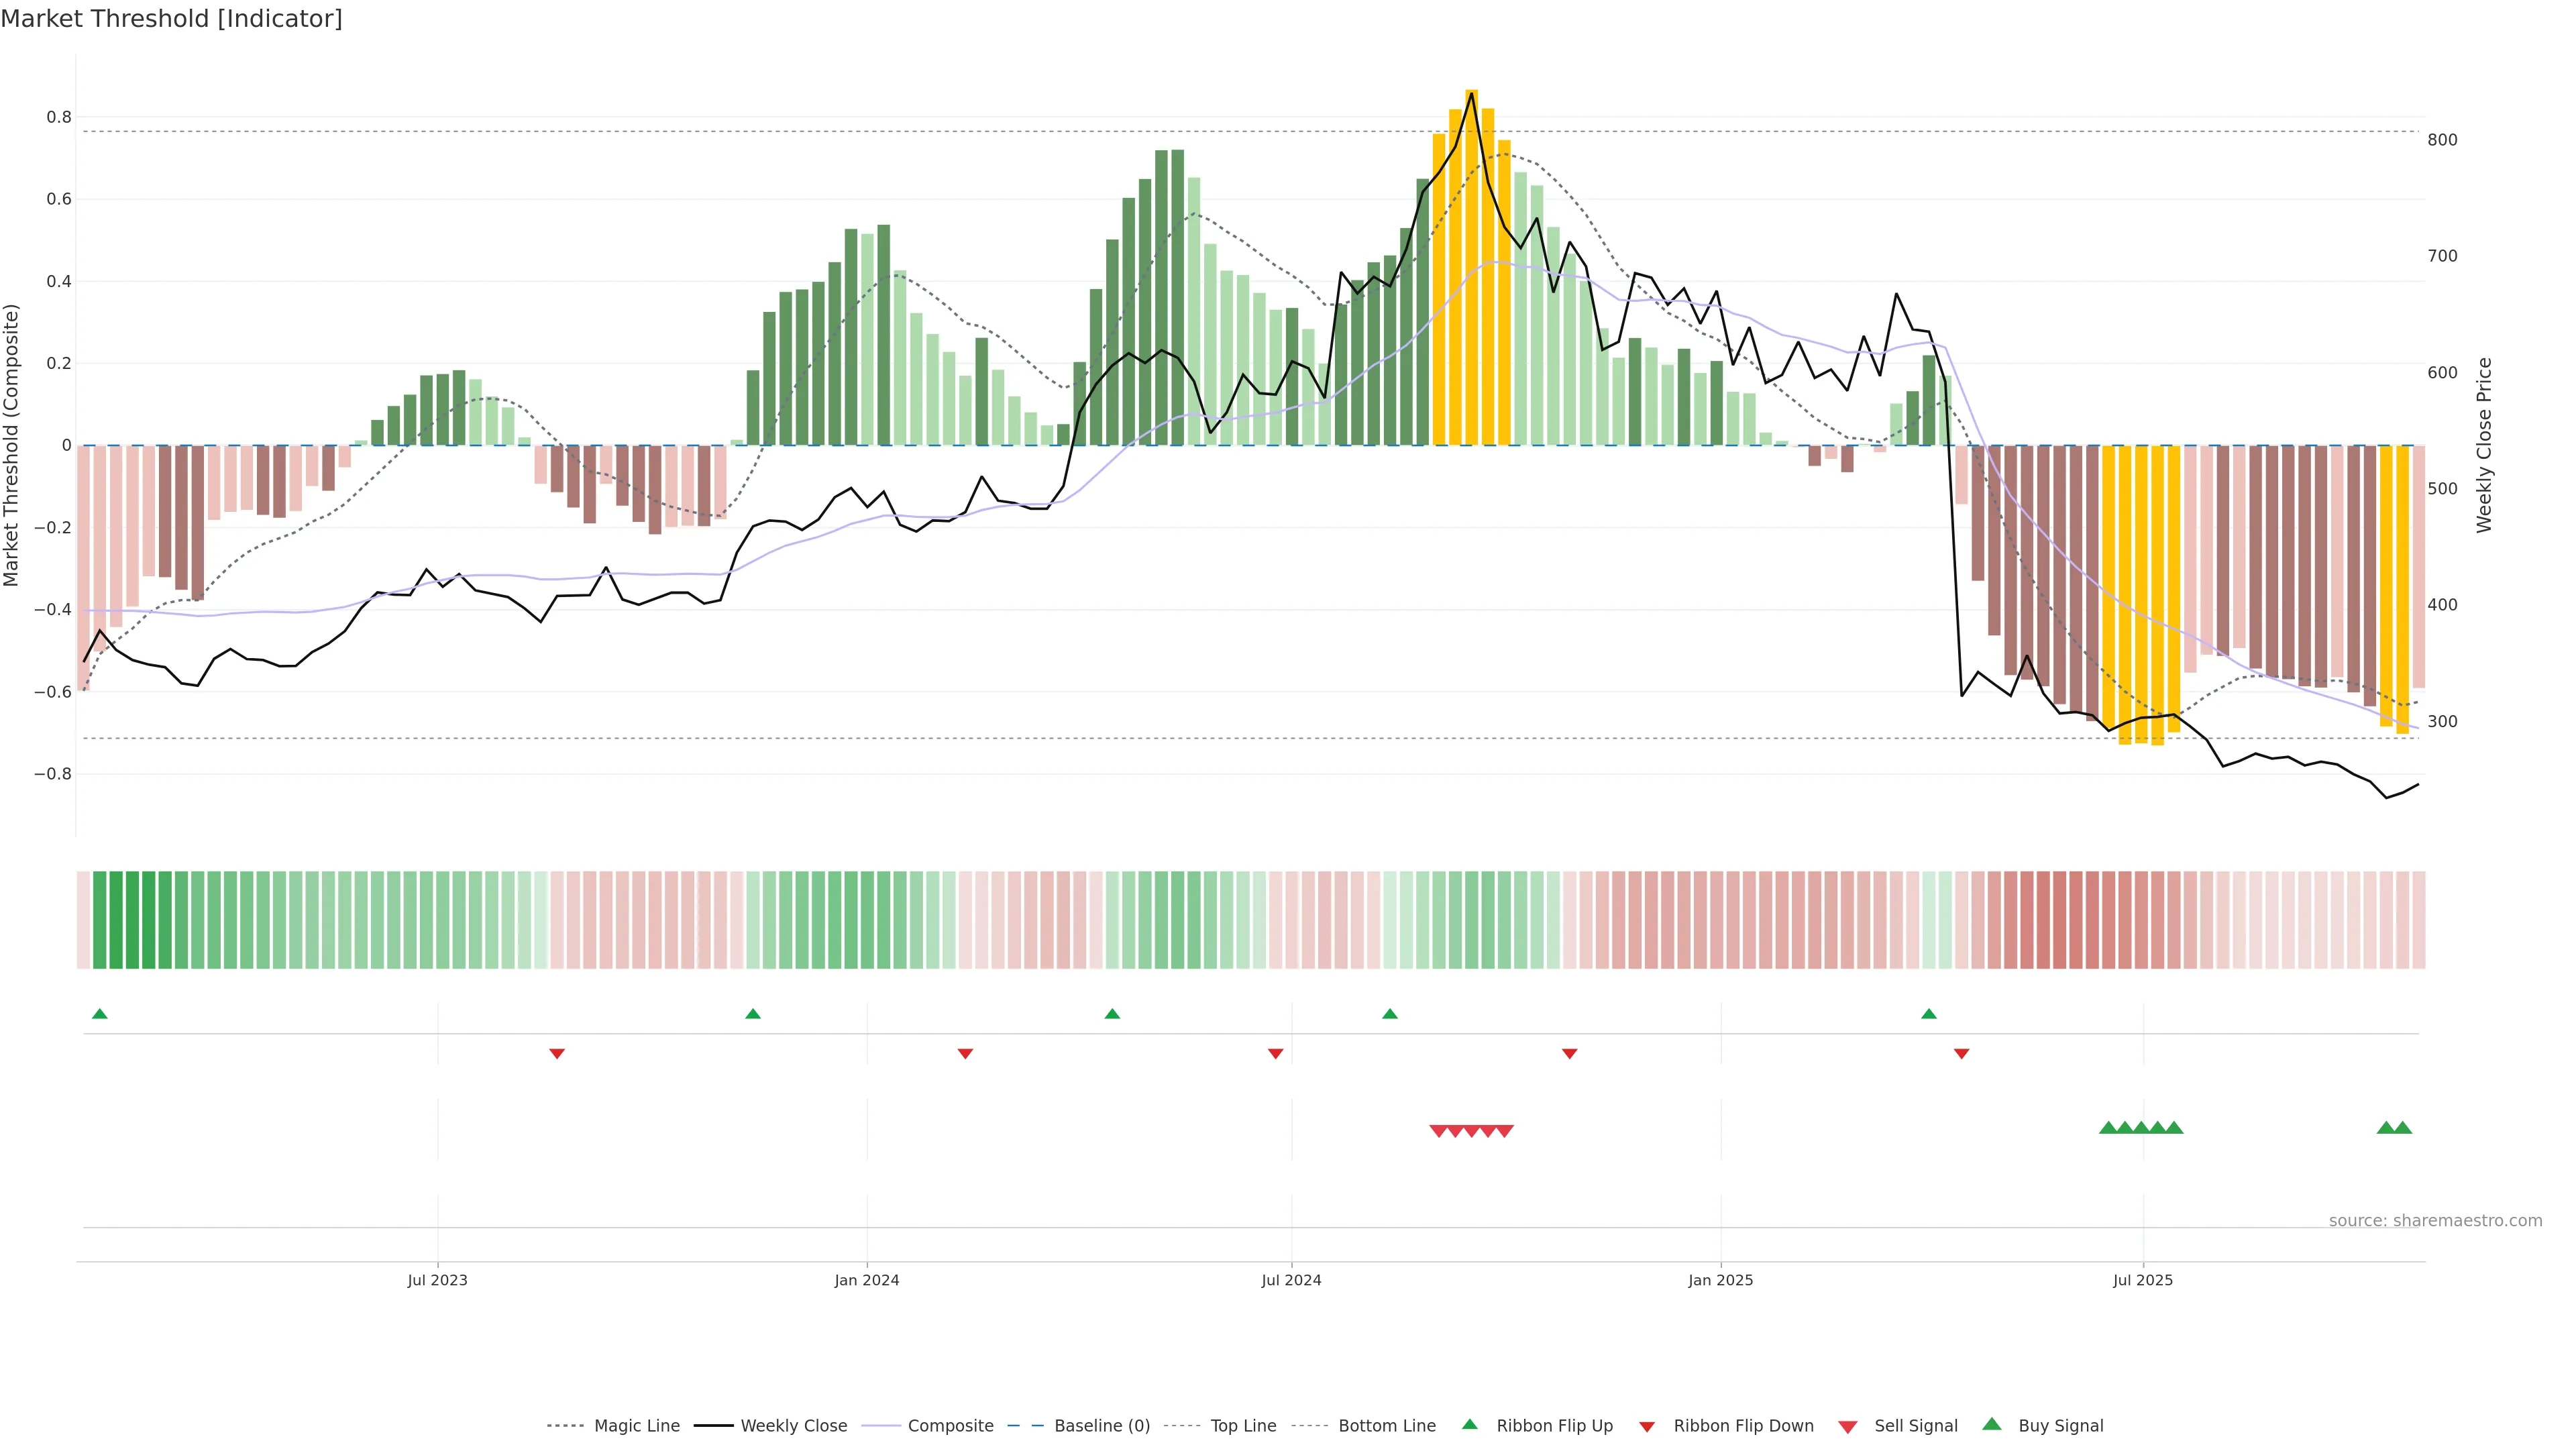
Task: Click the Jan 2025 axis label
Action: click(1720, 1280)
